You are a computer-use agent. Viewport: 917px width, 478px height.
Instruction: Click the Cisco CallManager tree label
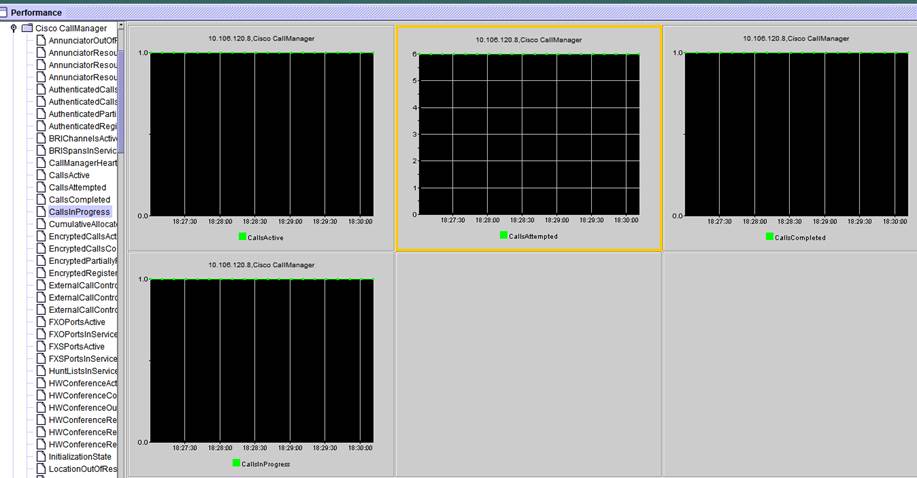[71, 28]
